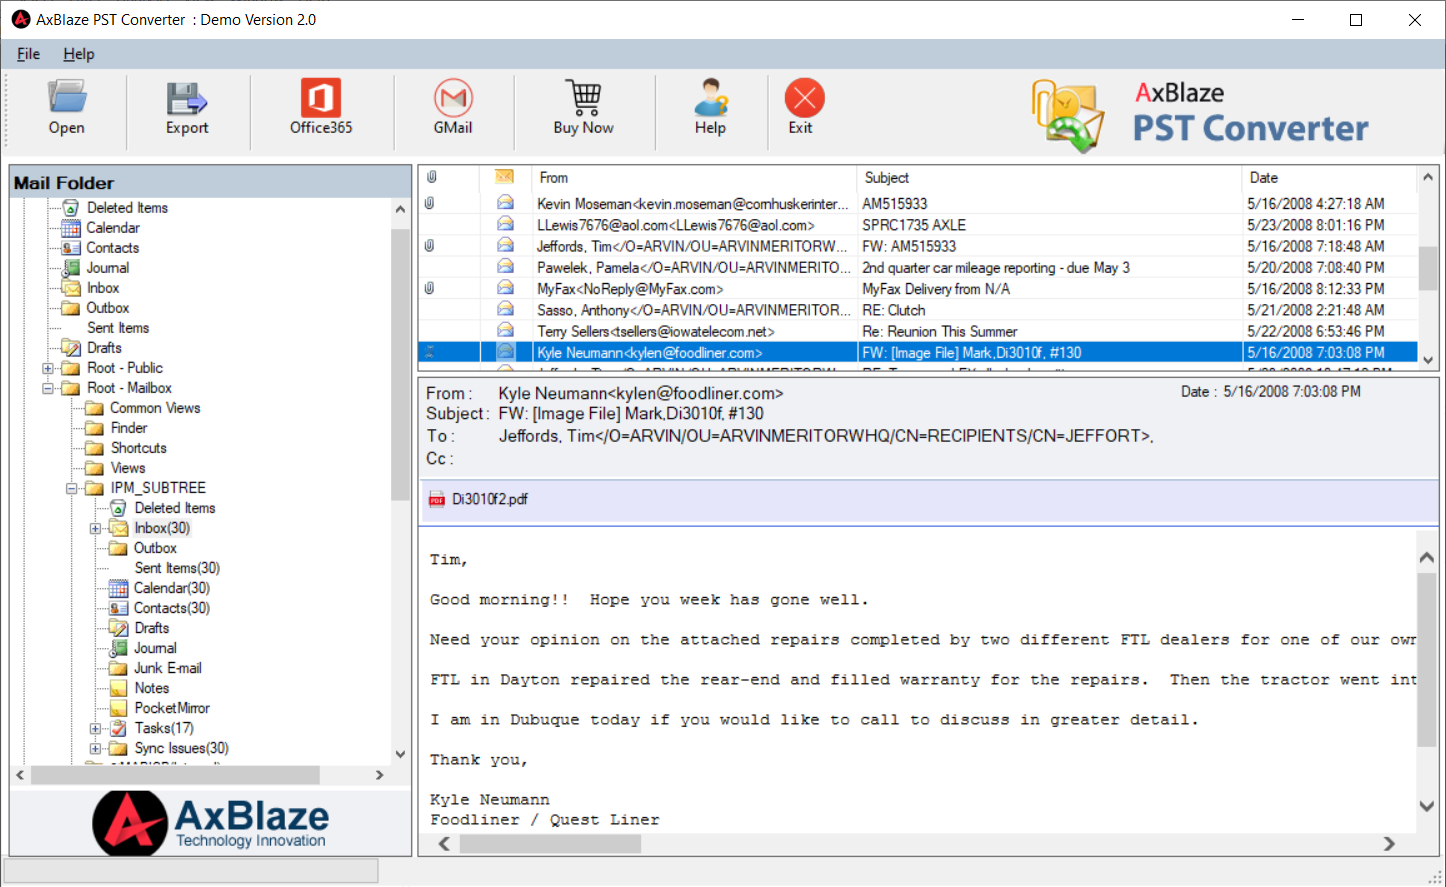Viewport: 1446px width, 887px height.
Task: Click the envelope icon column header
Action: 505,177
